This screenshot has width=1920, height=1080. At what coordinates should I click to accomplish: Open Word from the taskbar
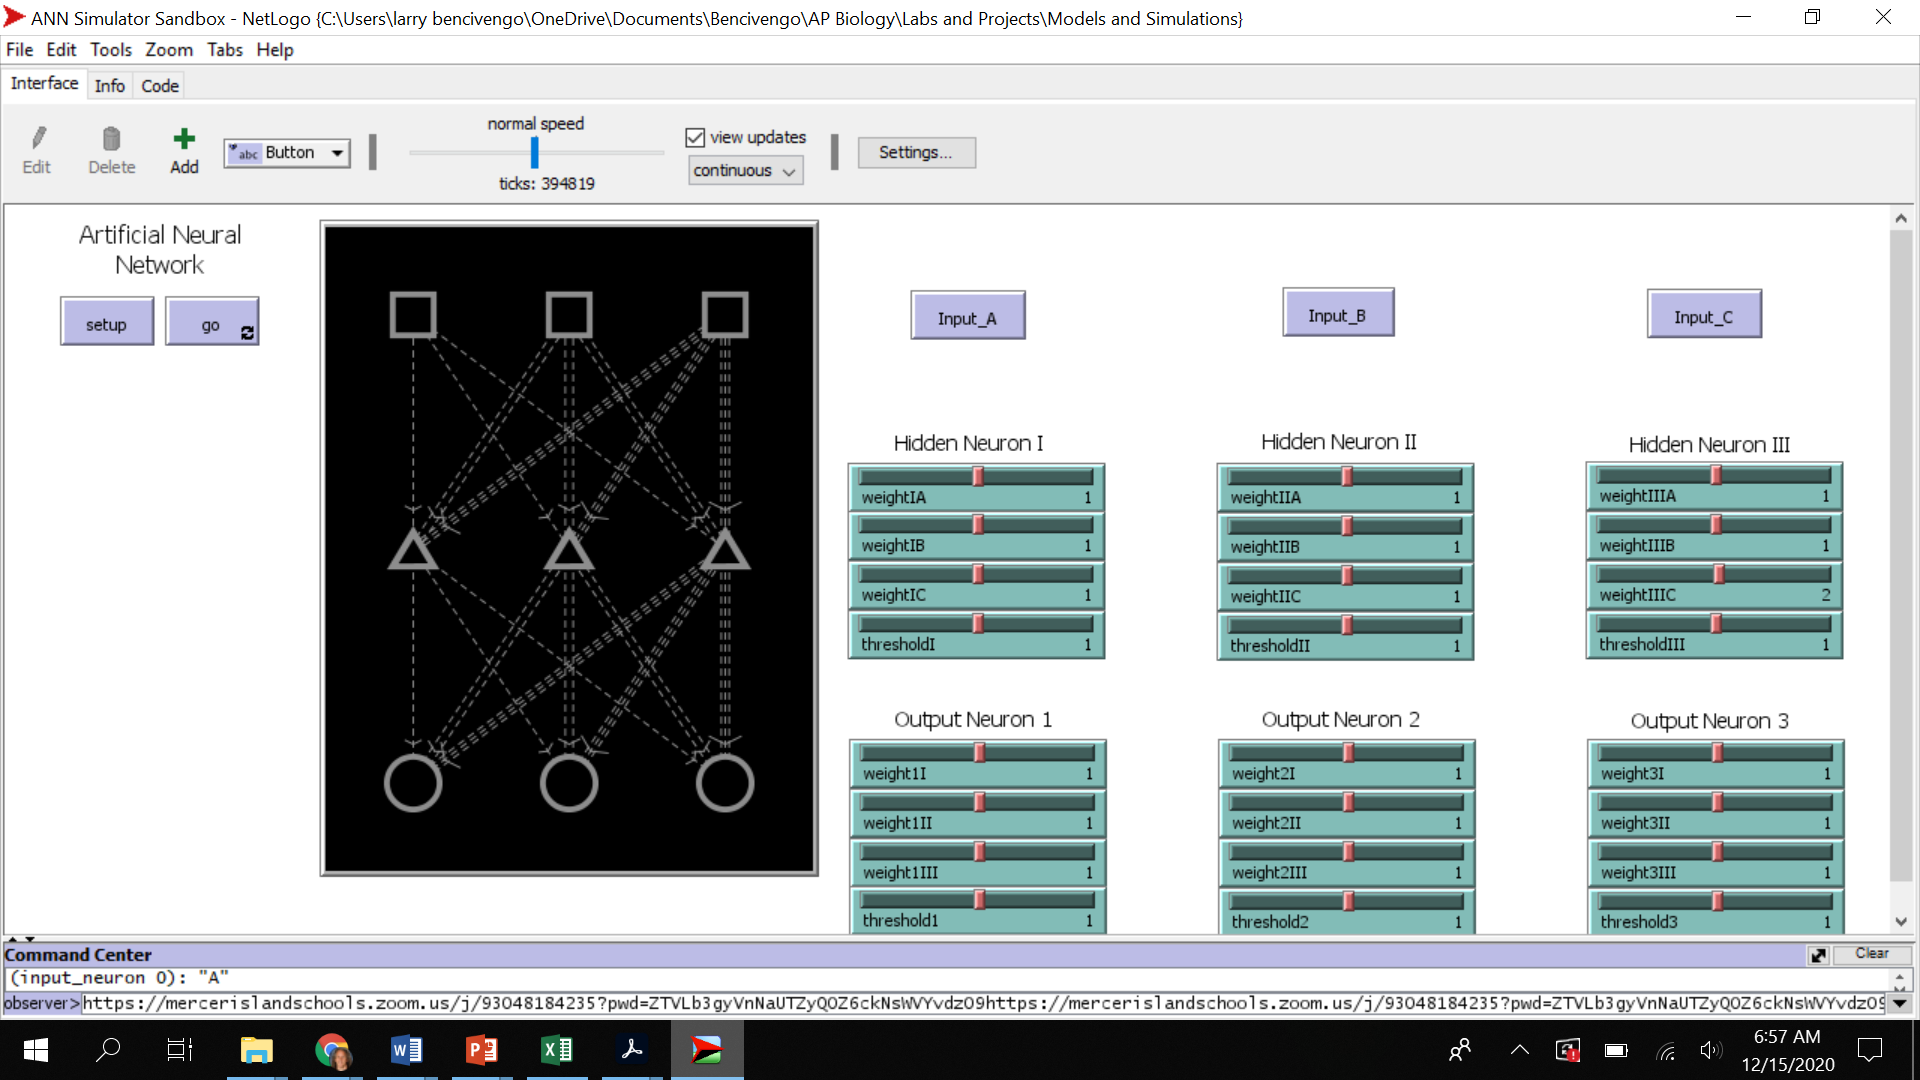[x=406, y=1050]
